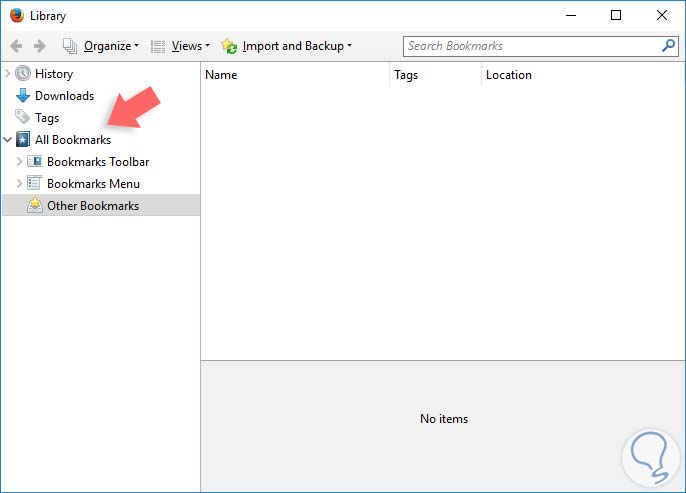Open the Import and Backup dropdown
The height and width of the screenshot is (493, 686).
(297, 46)
